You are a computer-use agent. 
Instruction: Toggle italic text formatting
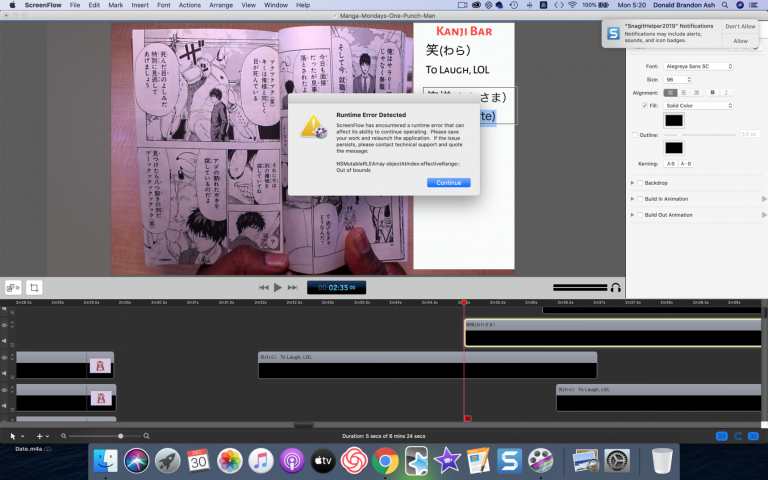726,93
